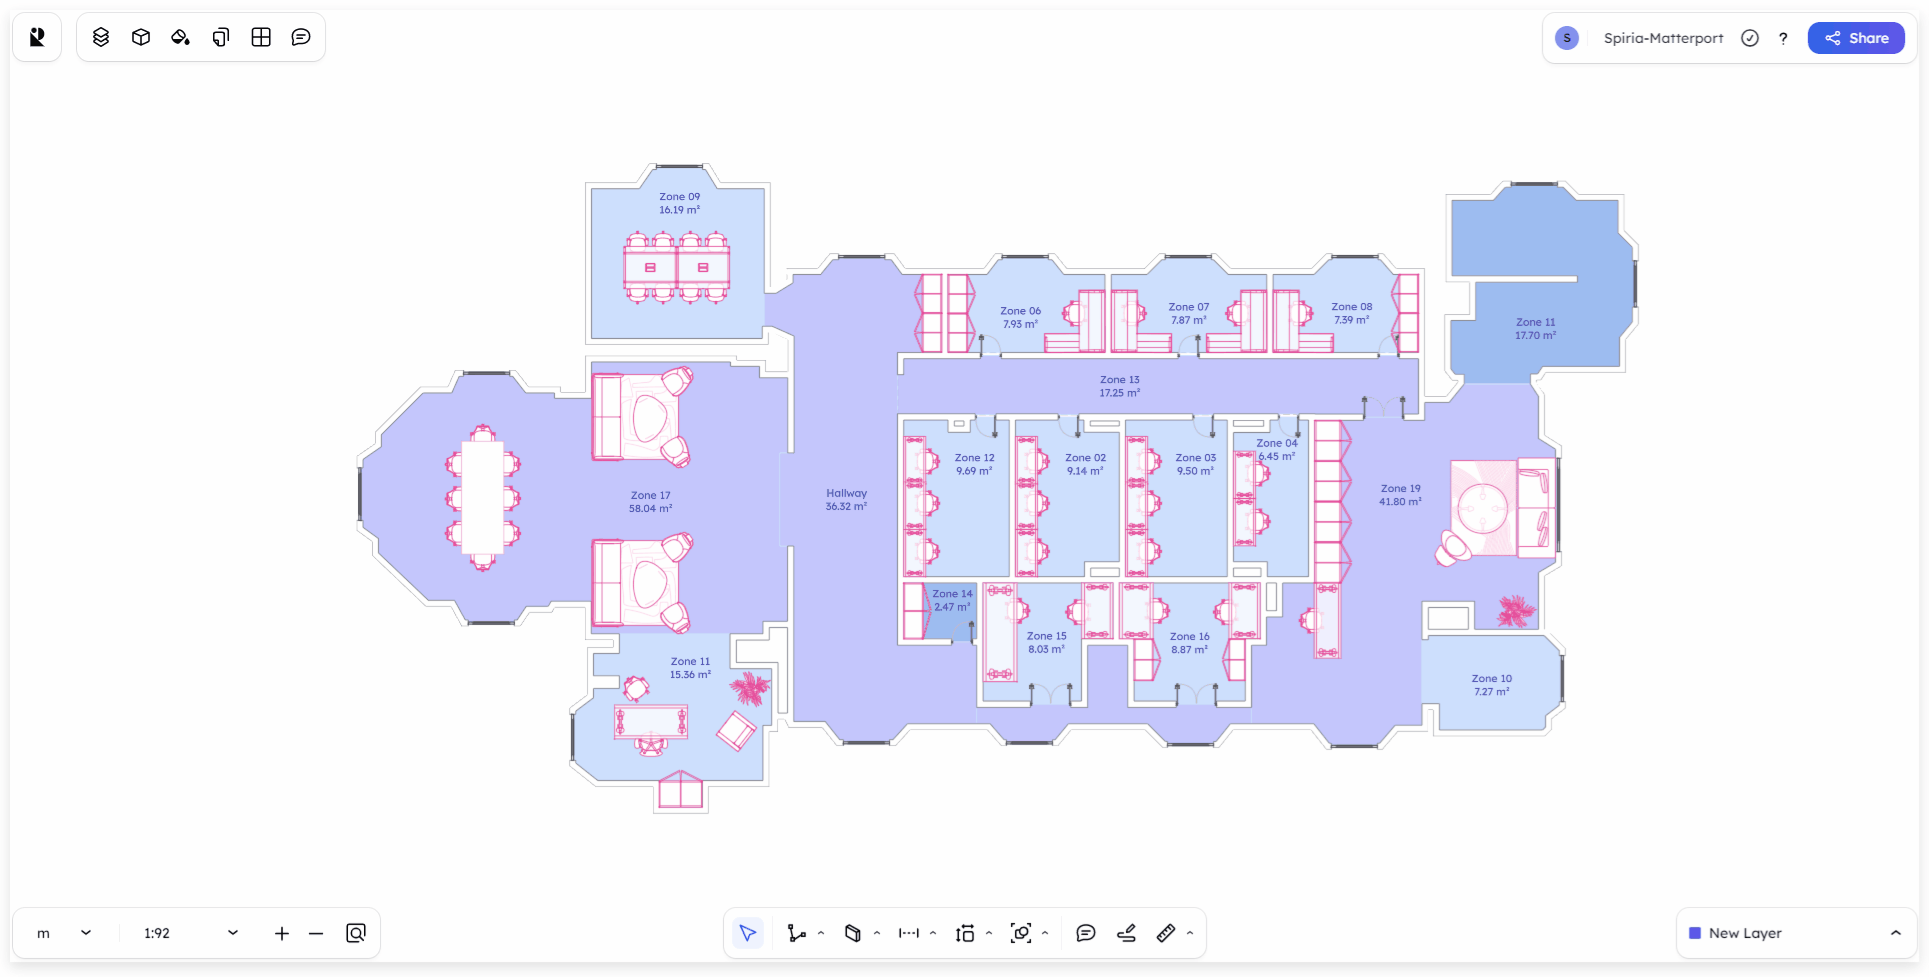This screenshot has height=977, width=1929.
Task: Open the paint bucket fill panel
Action: [x=181, y=37]
